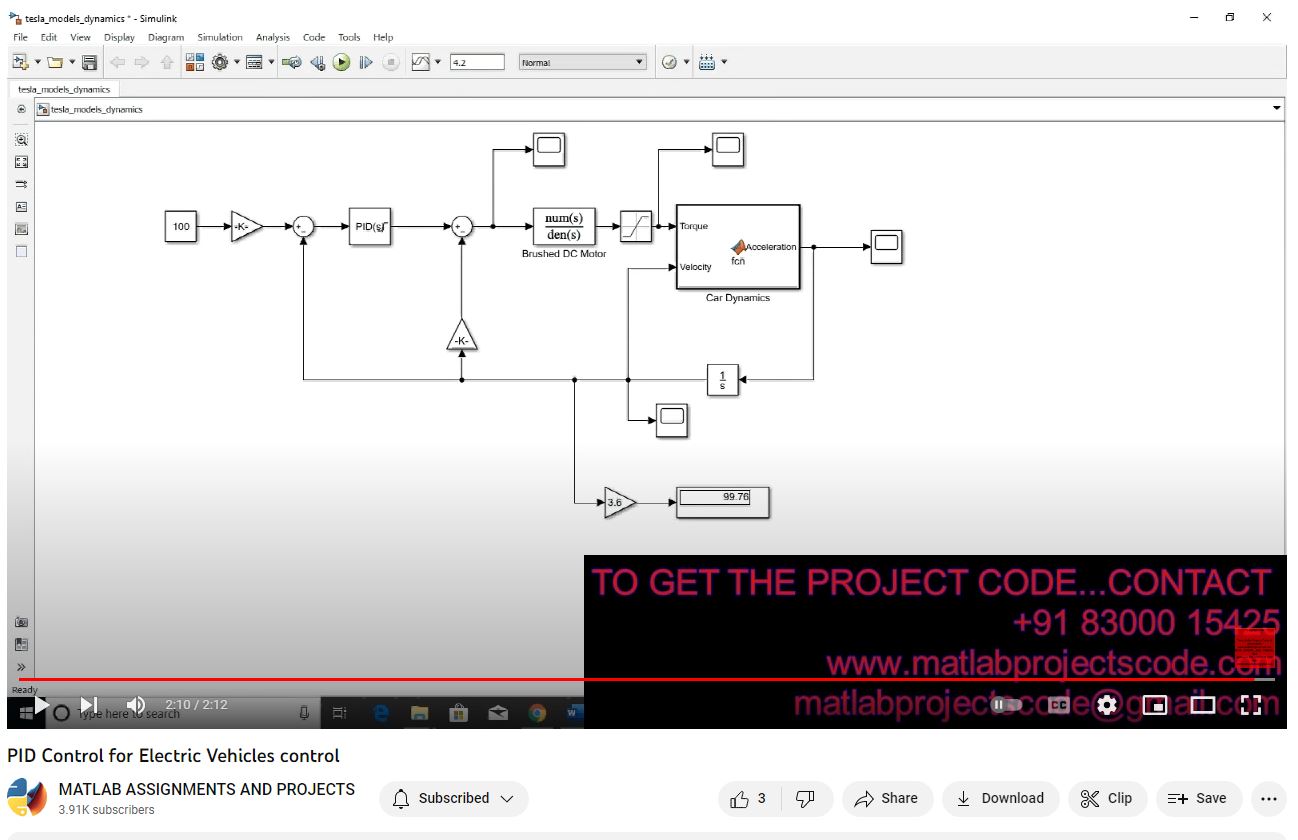Click the Up to Parent arrow icon
The height and width of the screenshot is (840, 1298).
(x=167, y=62)
